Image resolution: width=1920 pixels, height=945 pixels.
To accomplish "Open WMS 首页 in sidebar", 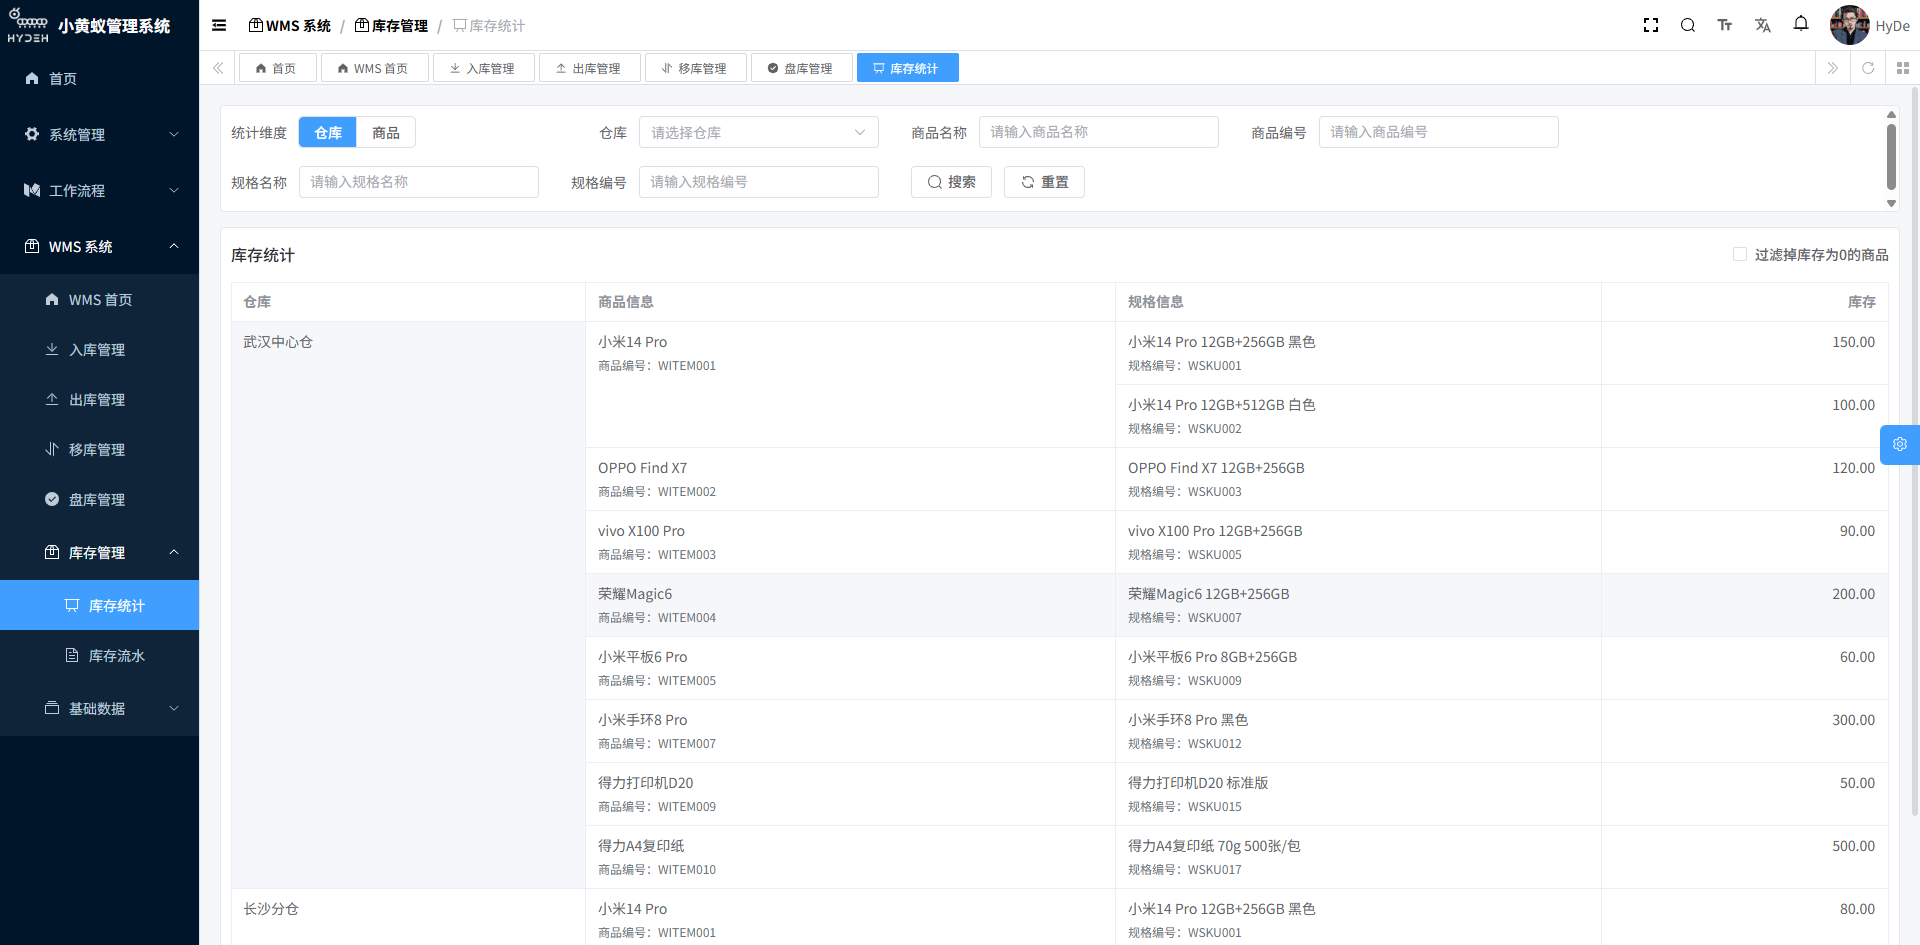I will coord(100,300).
